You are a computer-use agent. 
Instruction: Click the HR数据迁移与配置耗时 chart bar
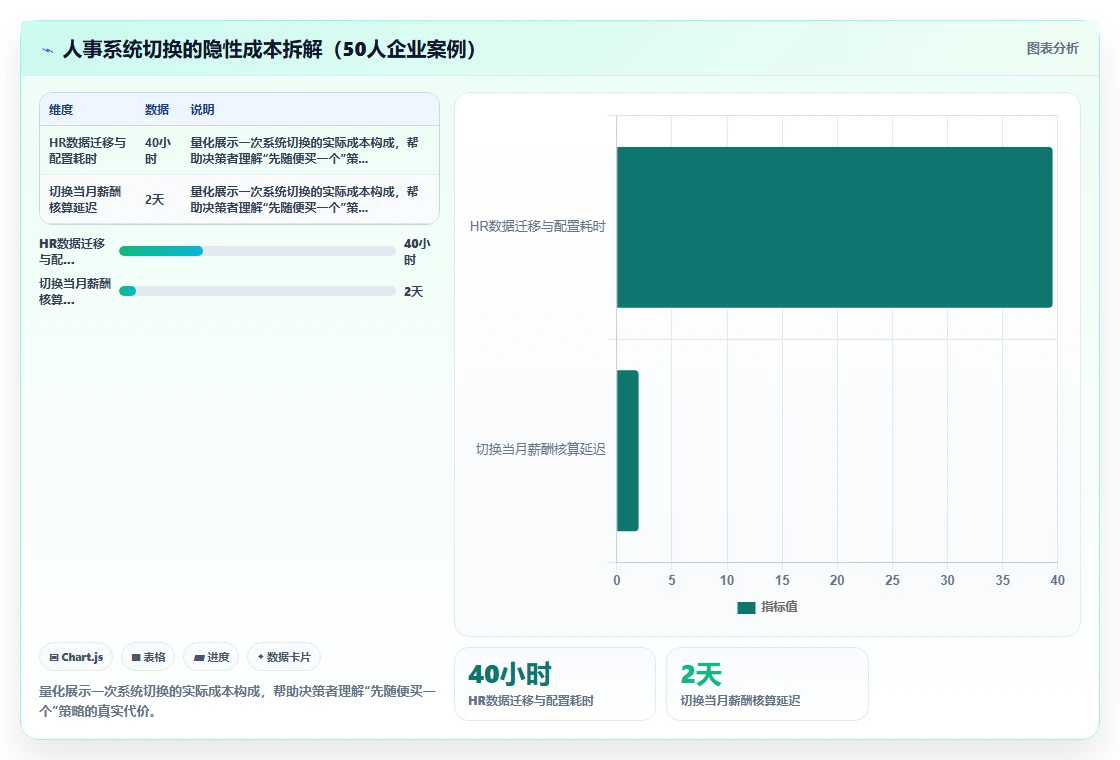[834, 227]
